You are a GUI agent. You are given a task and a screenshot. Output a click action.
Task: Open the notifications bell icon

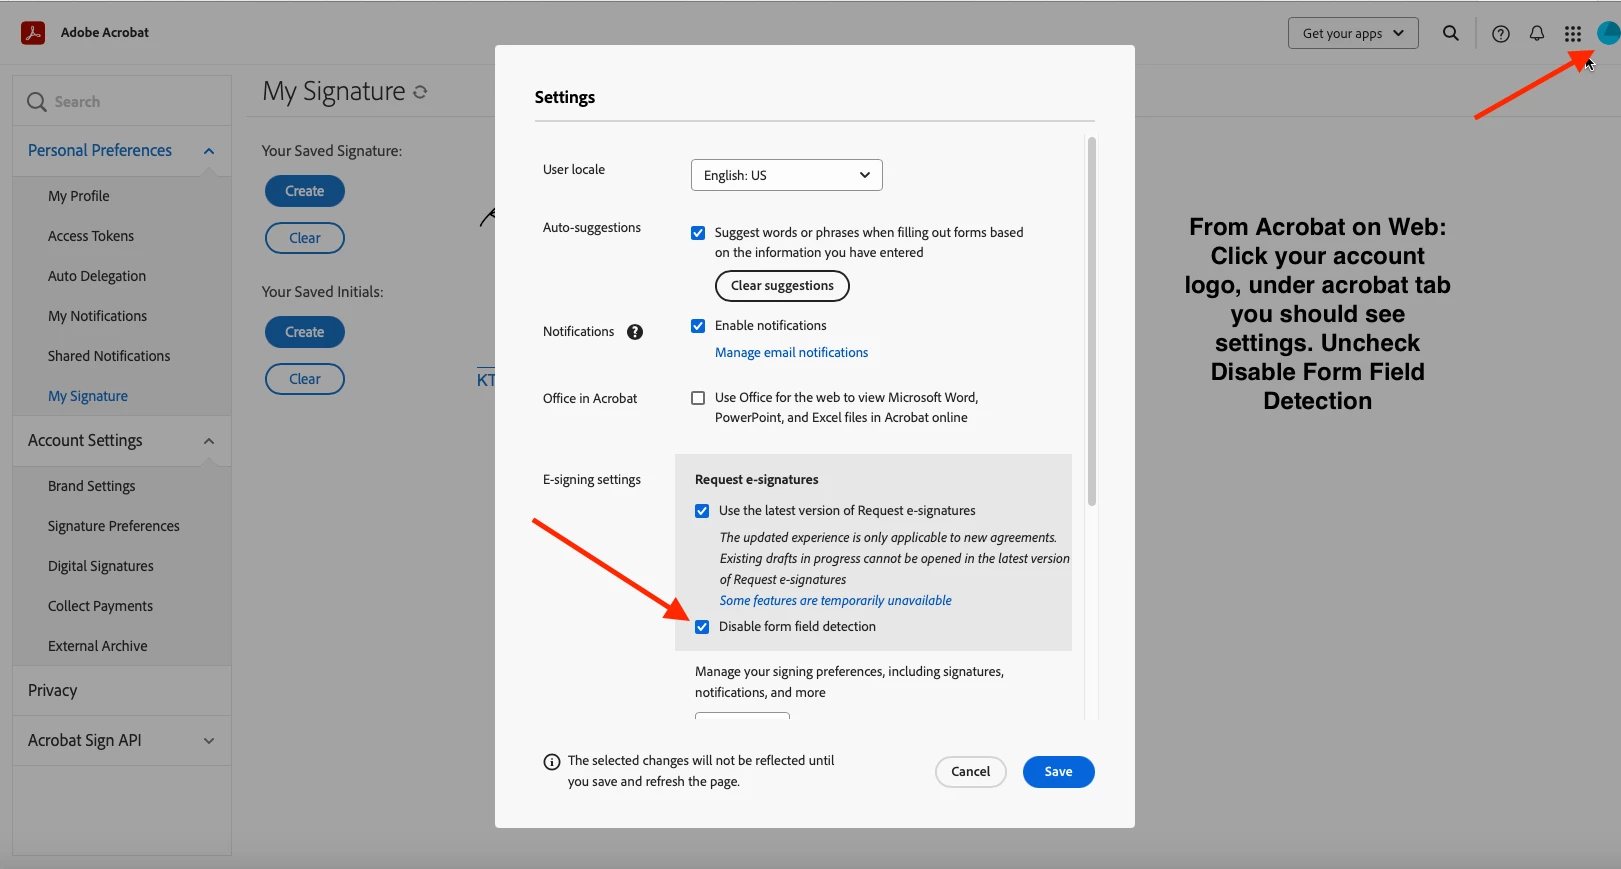click(1537, 34)
